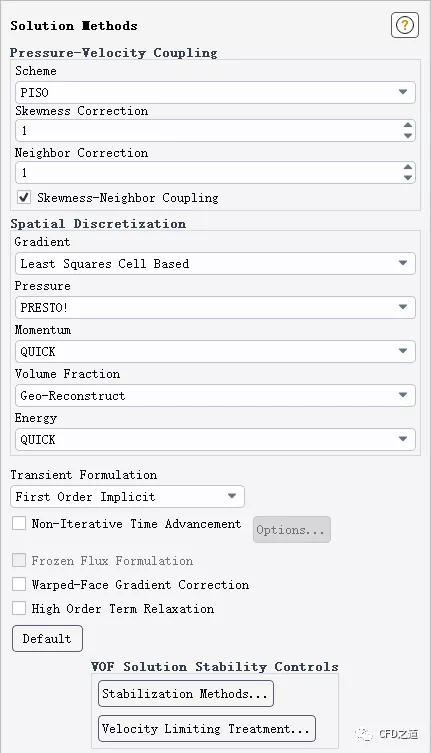Open Transient Formulation First Order Implicit dropdown
The image size is (431, 753).
[127, 497]
